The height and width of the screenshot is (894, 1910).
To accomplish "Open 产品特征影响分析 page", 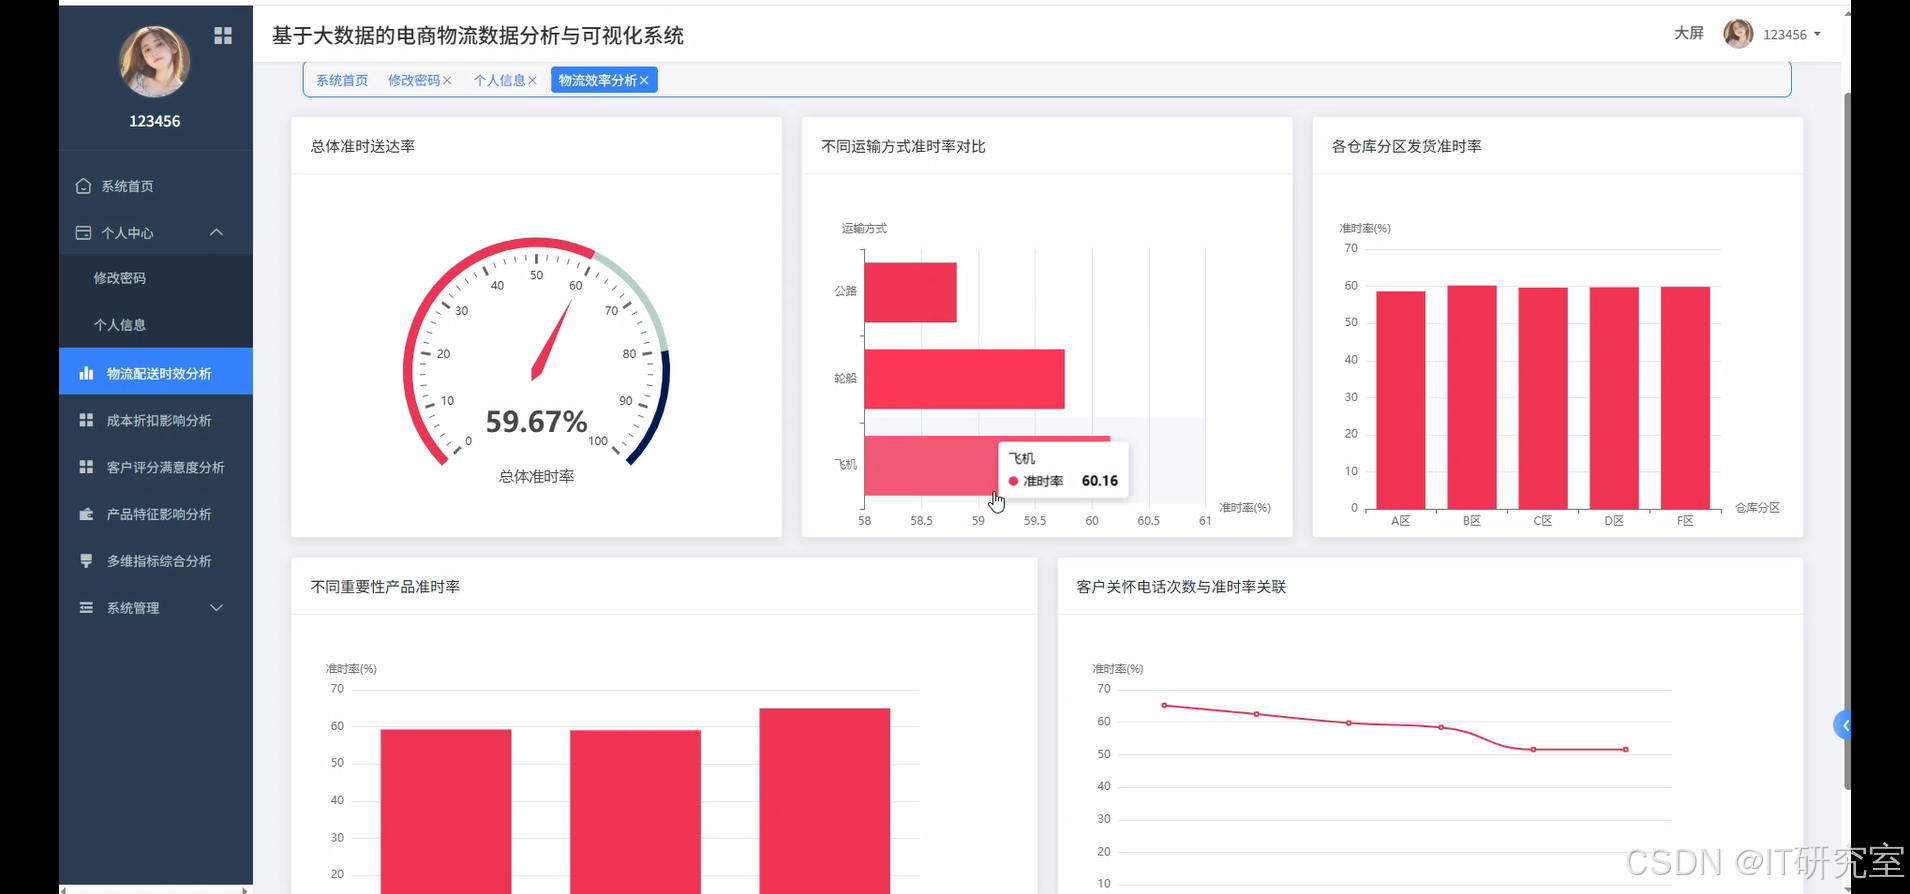I will (x=155, y=514).
